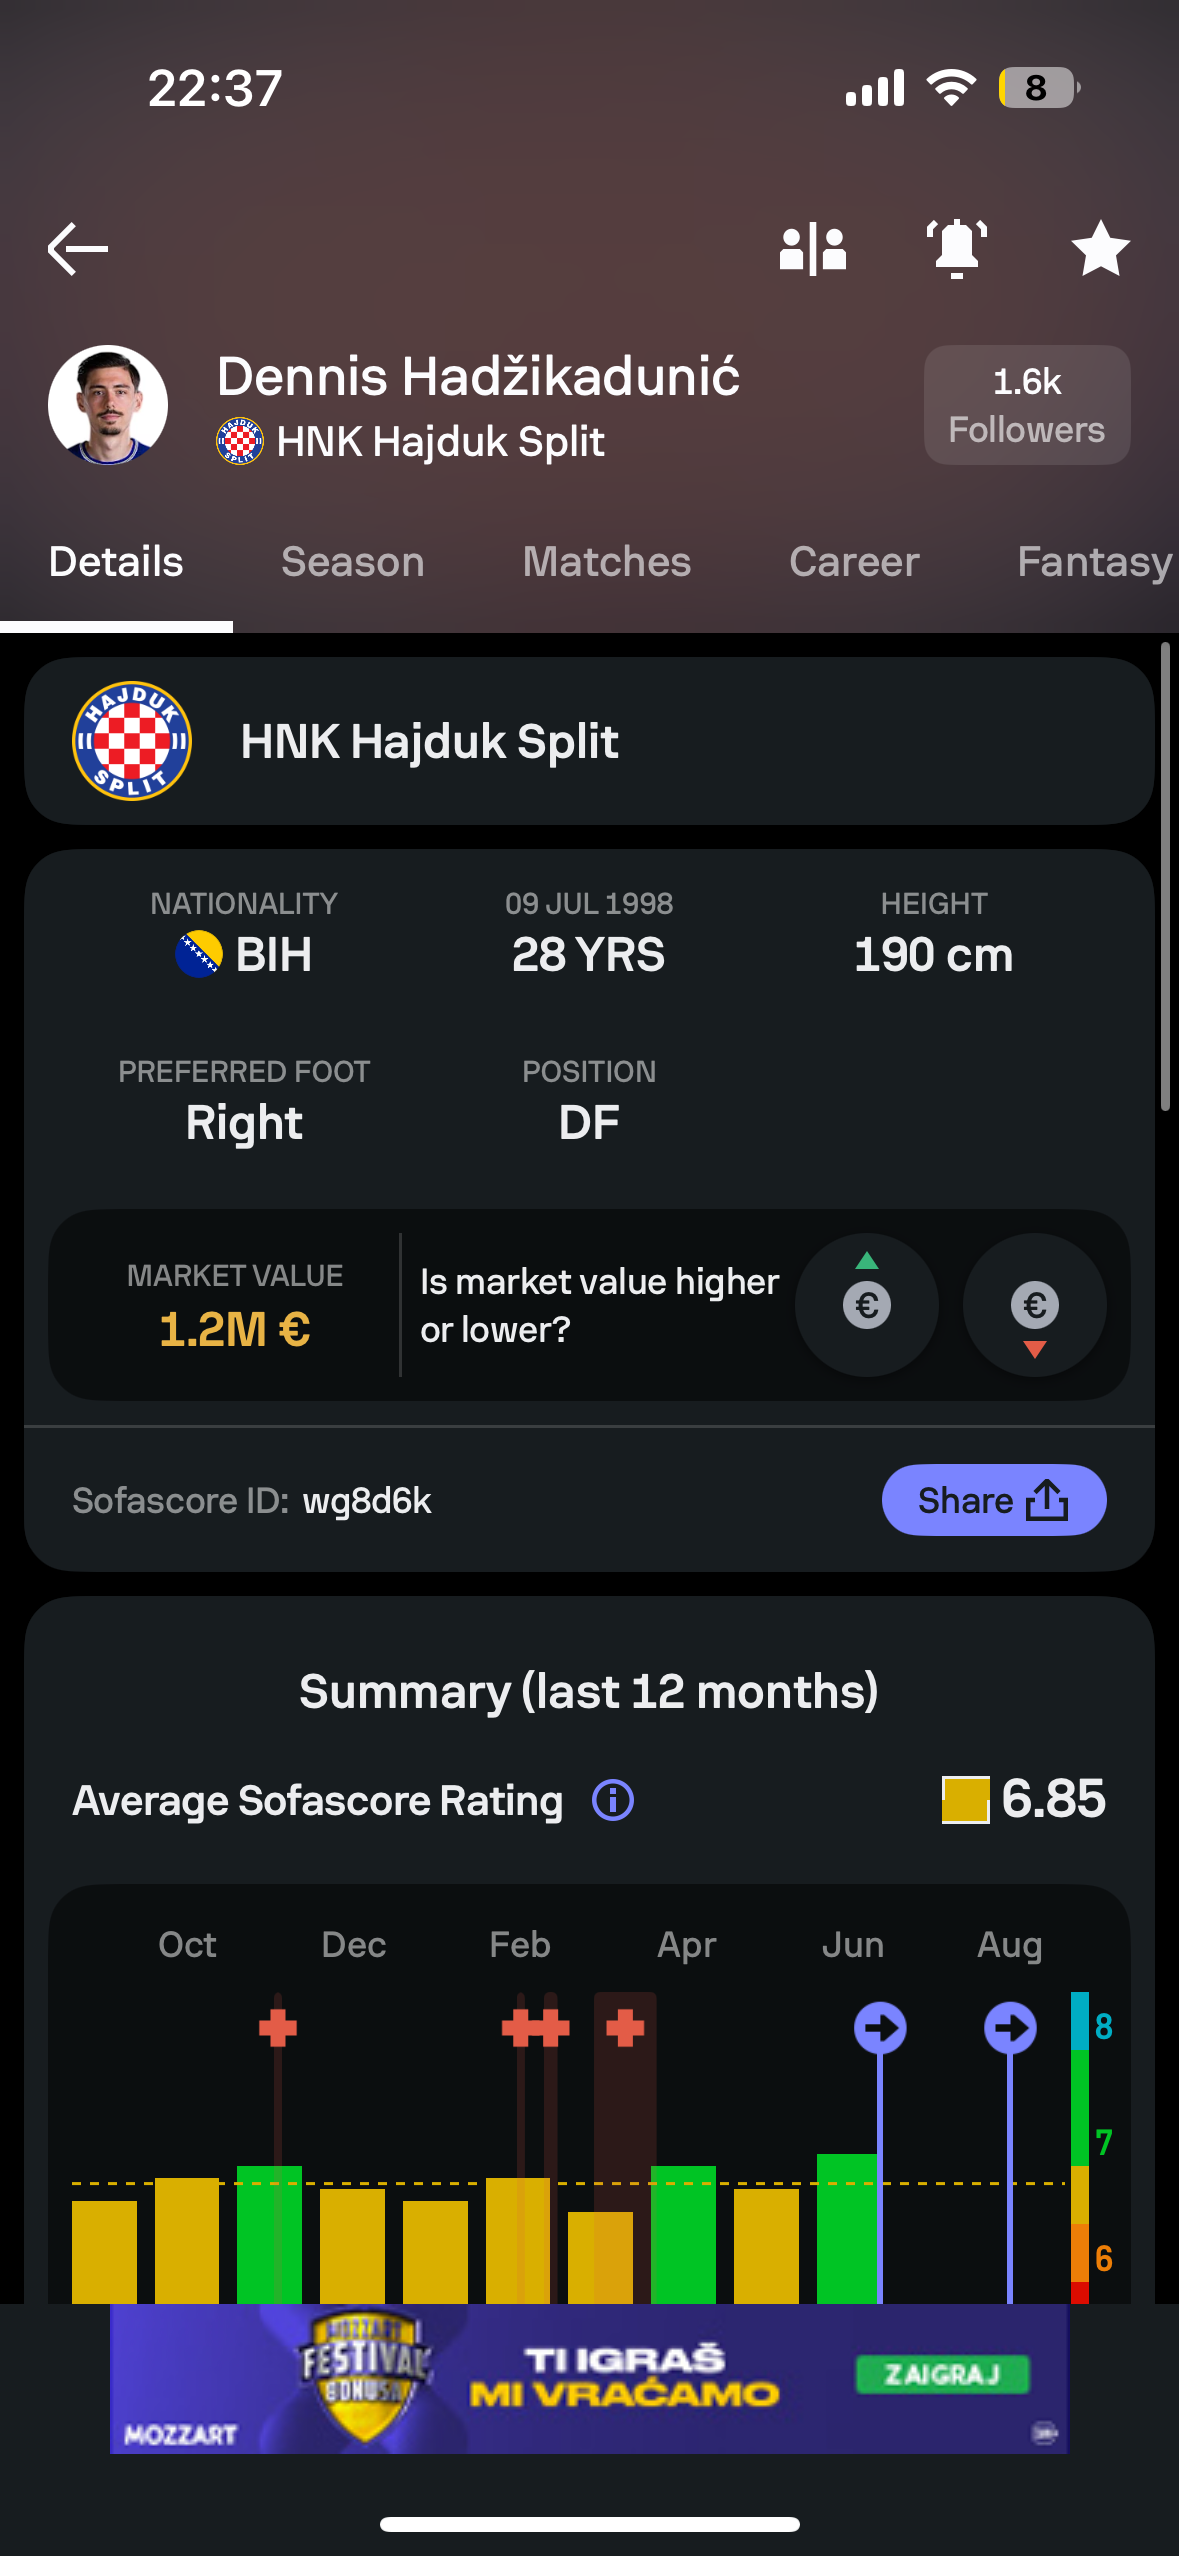The image size is (1179, 2556).
Task: Open the Average Sofascore Rating info icon
Action: pos(613,1800)
